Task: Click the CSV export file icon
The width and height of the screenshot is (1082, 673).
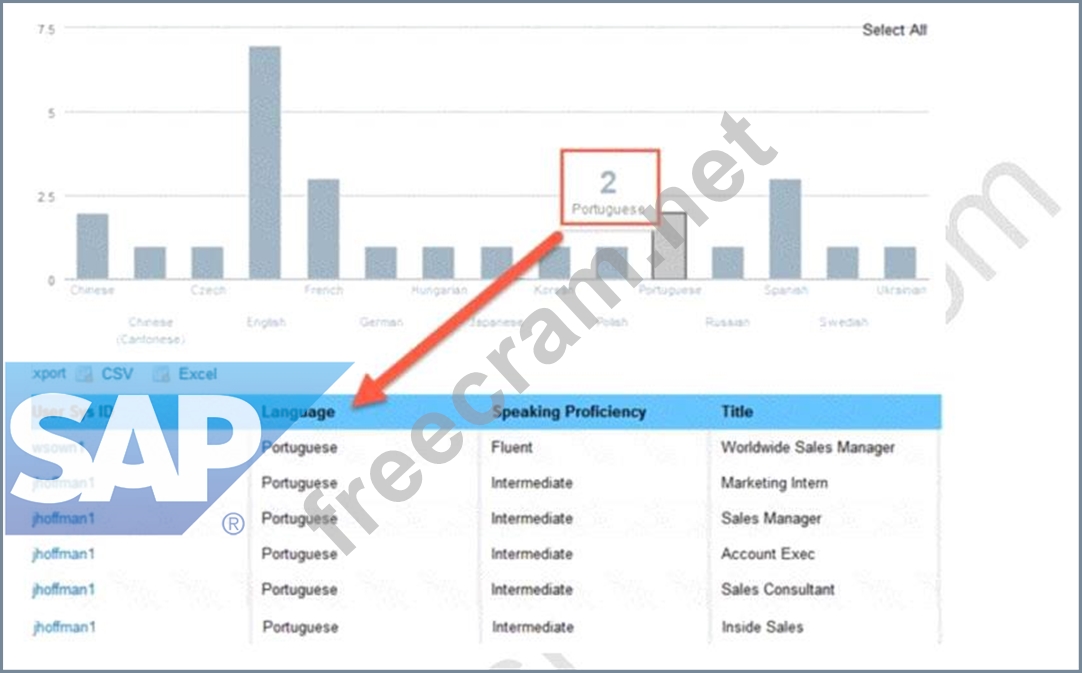Action: 85,374
